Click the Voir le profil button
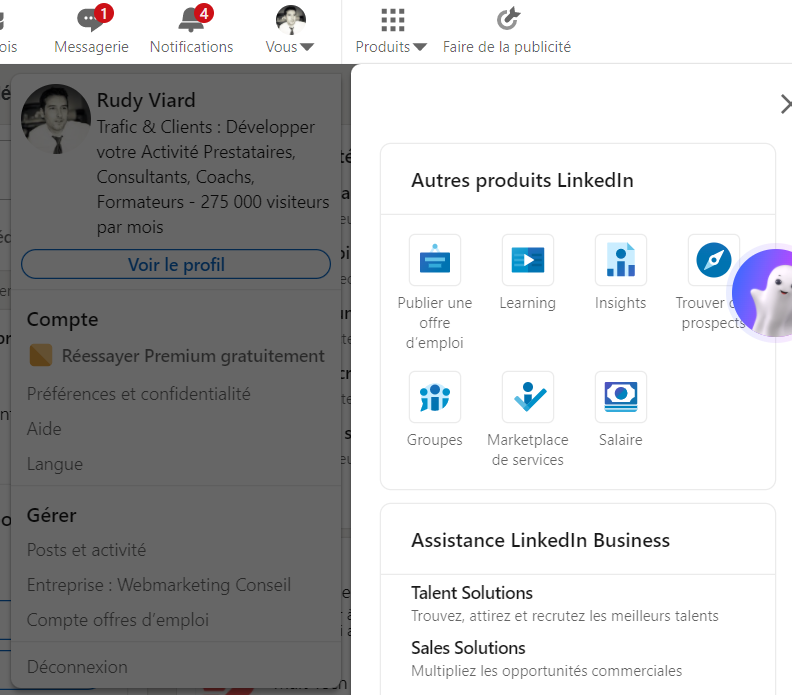This screenshot has width=792, height=695. click(x=176, y=264)
